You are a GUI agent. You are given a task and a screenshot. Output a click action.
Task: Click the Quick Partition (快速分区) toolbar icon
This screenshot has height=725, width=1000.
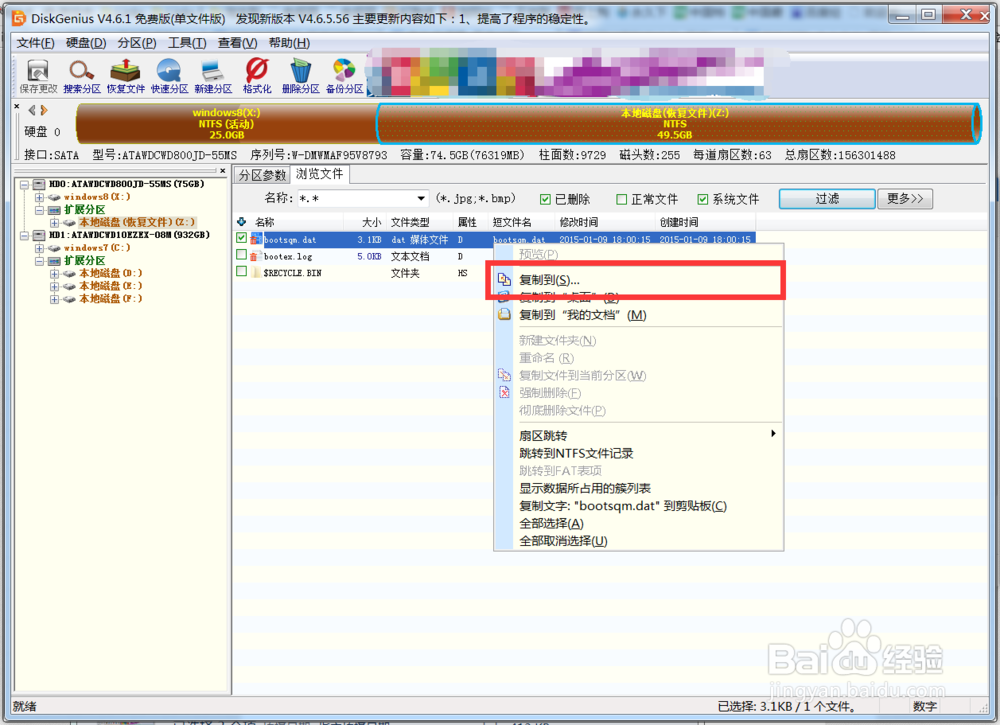coord(169,76)
